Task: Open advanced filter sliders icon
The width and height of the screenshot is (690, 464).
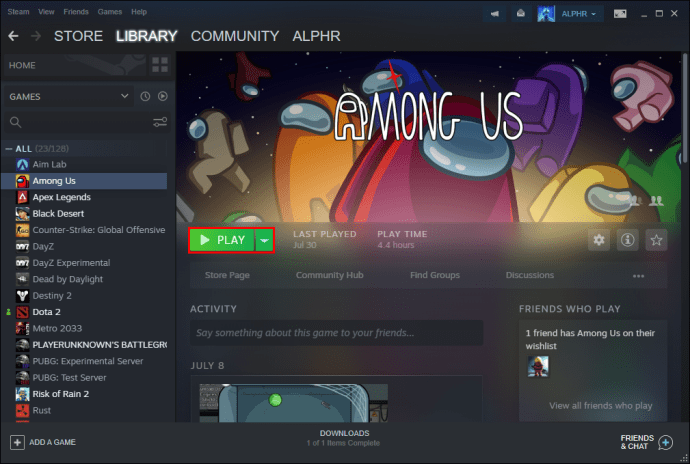Action: (160, 122)
